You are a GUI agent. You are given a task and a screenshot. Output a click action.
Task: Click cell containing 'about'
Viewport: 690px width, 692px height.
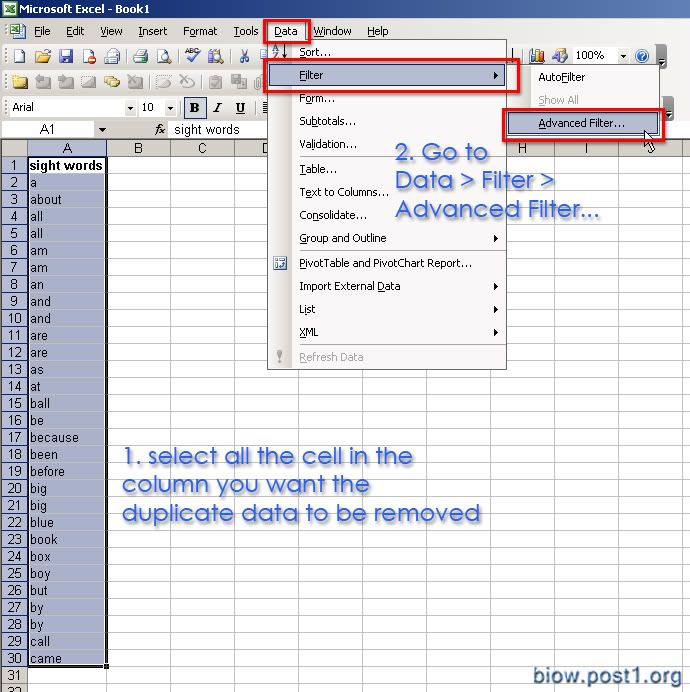67,199
